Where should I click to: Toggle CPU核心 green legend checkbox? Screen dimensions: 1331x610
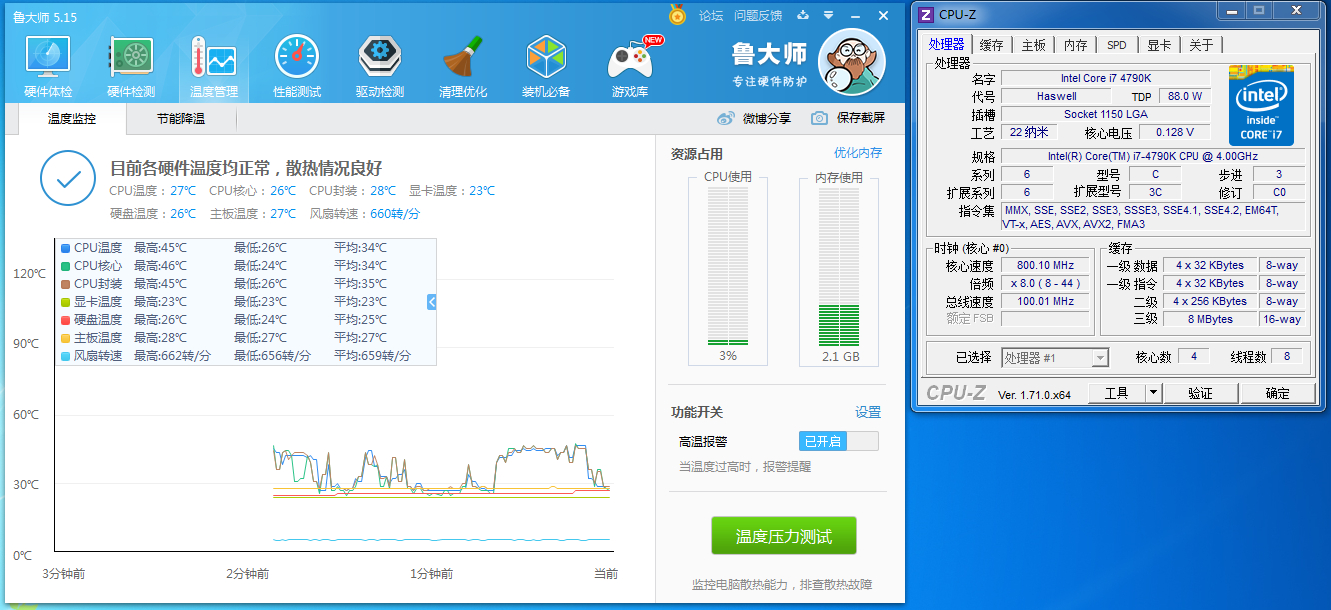tap(66, 266)
